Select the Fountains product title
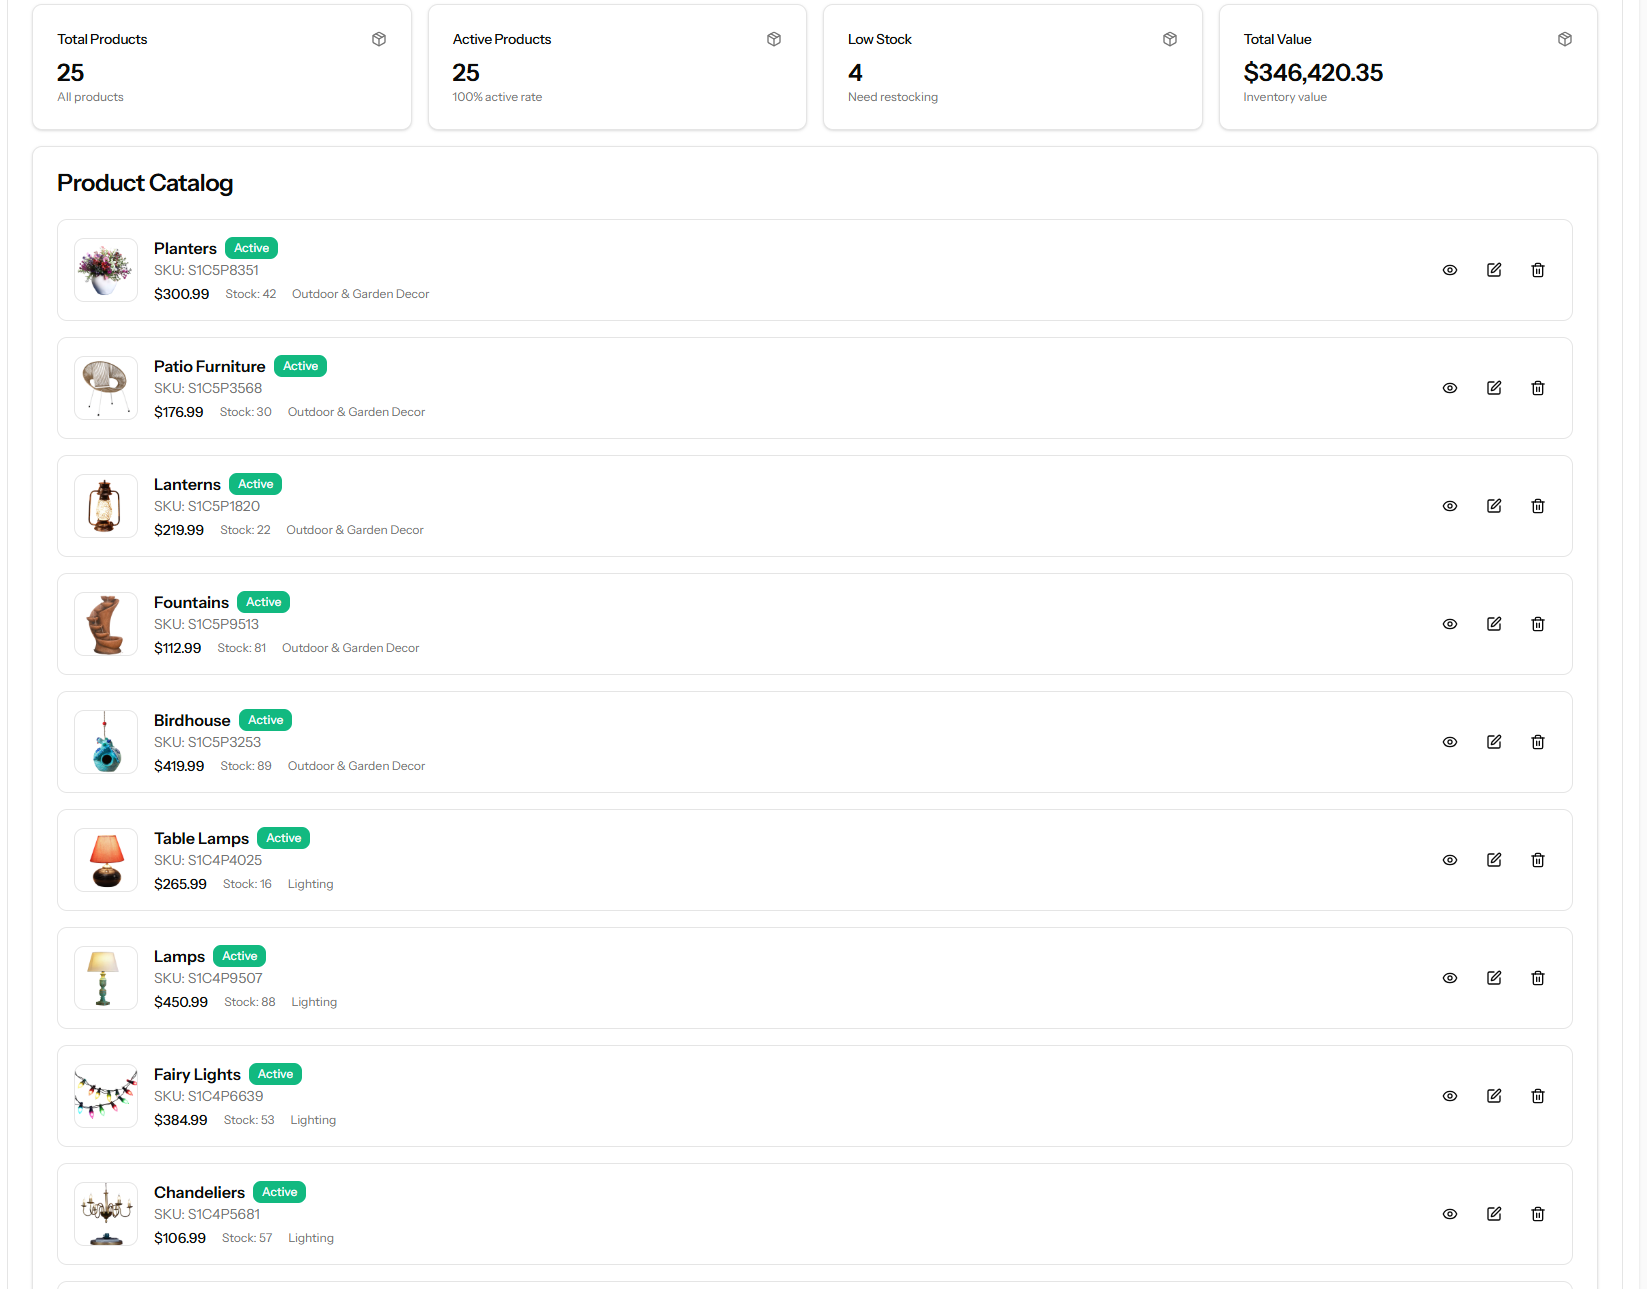This screenshot has height=1289, width=1647. coord(191,602)
